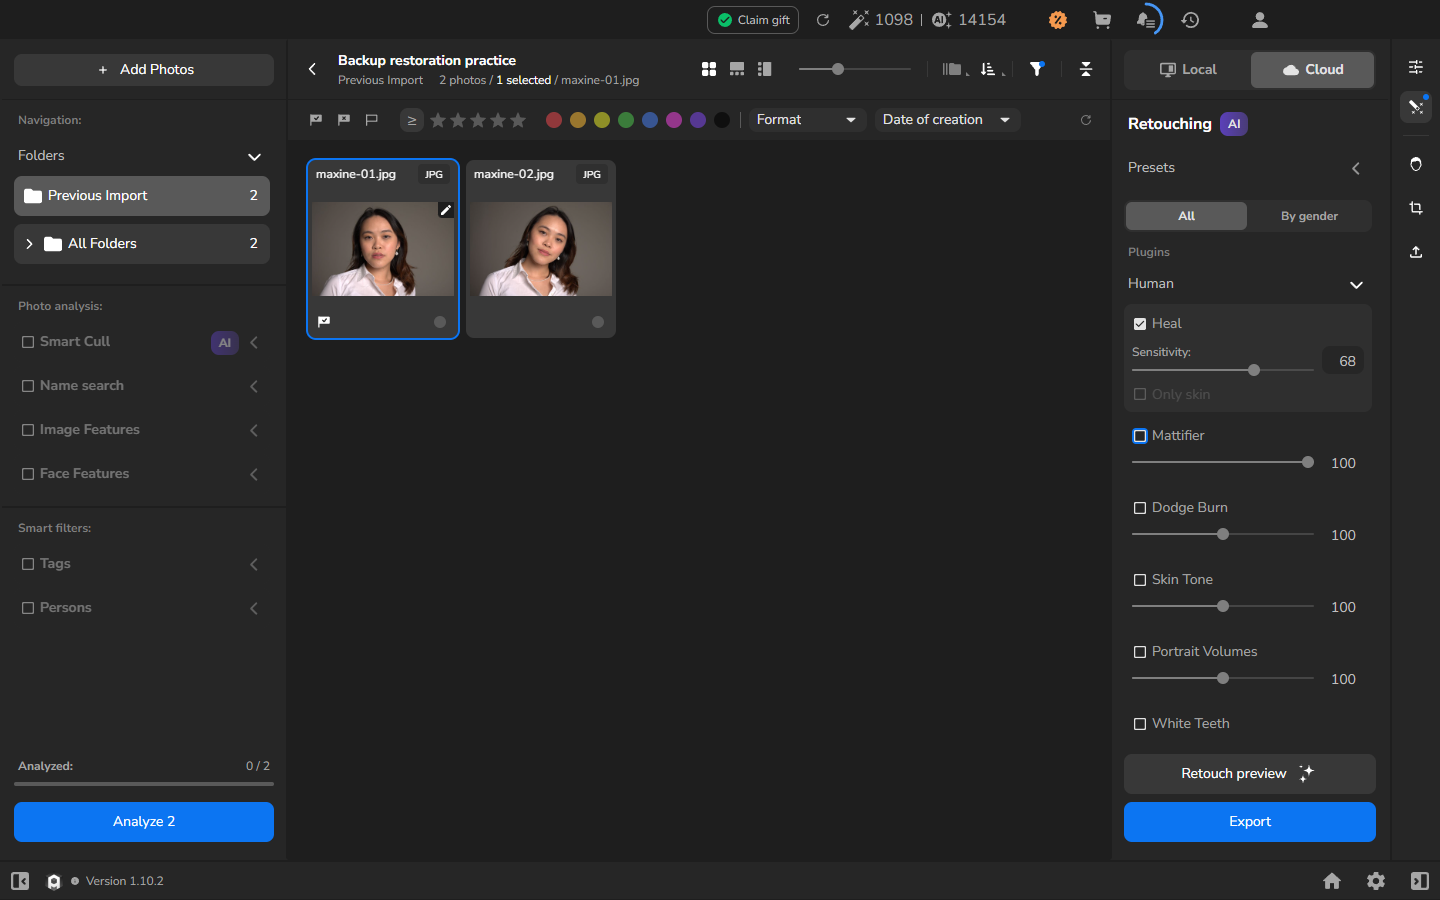This screenshot has height=900, width=1440.
Task: Expand the Image Features chevron
Action: click(254, 430)
